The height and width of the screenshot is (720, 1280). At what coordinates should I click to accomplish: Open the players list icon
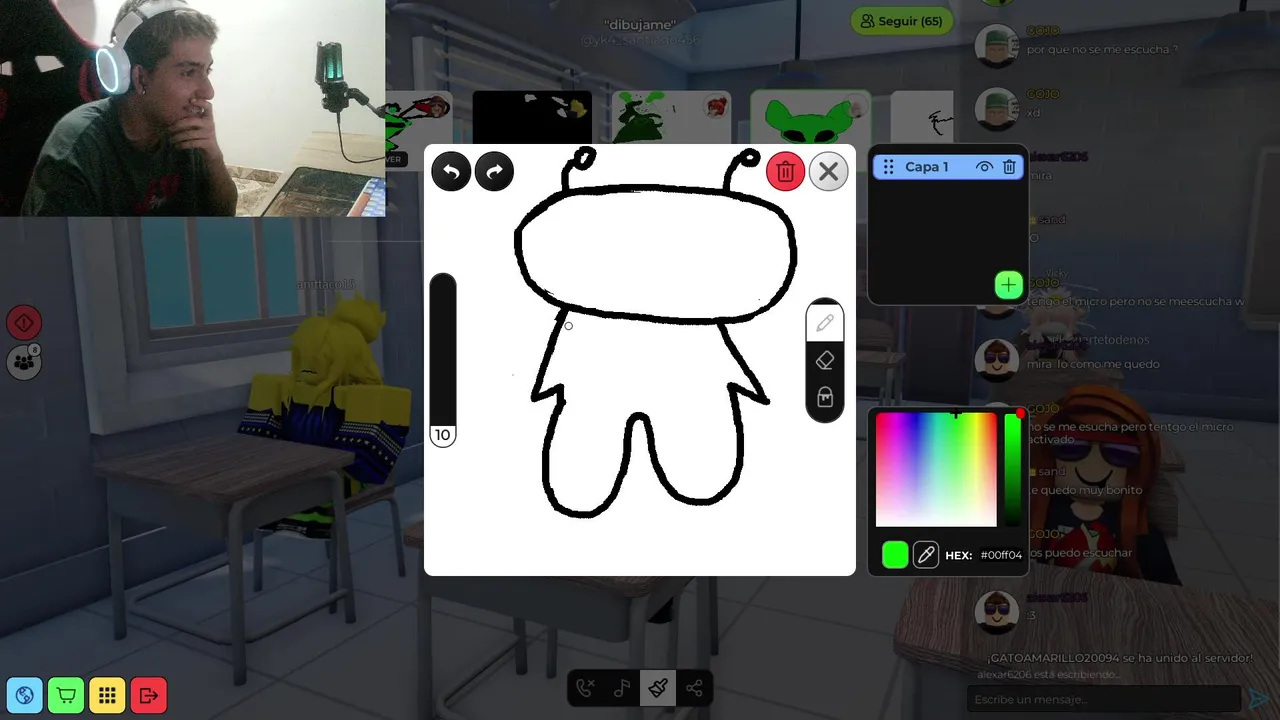[24, 362]
